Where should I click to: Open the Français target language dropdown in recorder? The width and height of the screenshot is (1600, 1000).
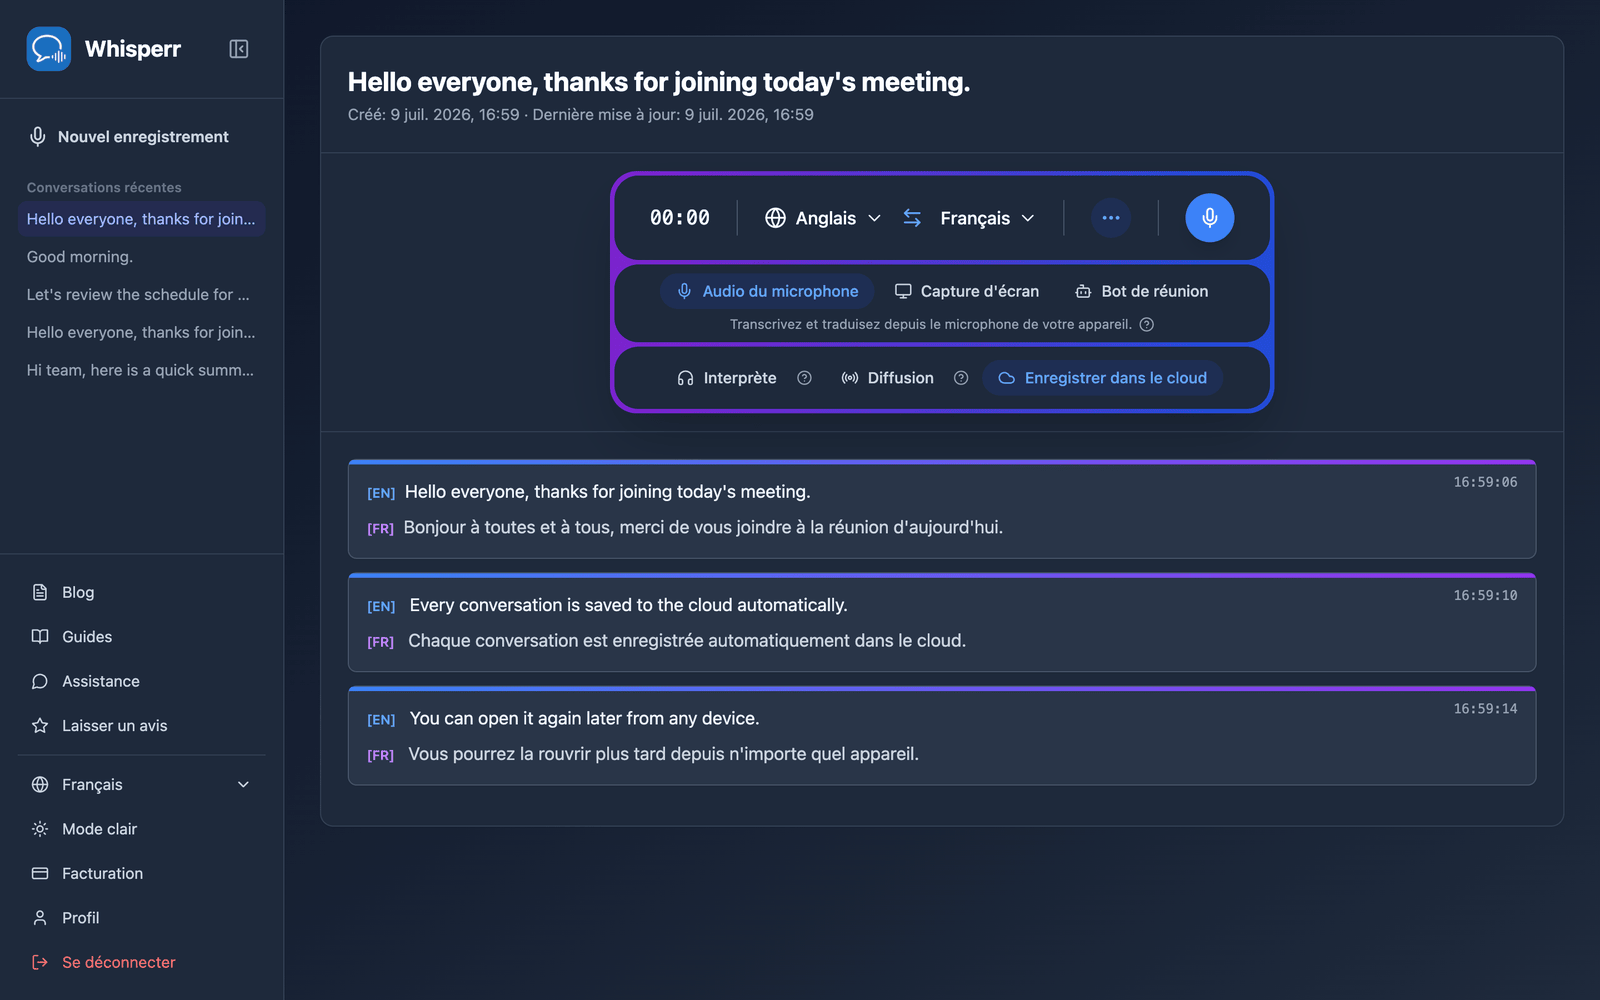(x=987, y=218)
